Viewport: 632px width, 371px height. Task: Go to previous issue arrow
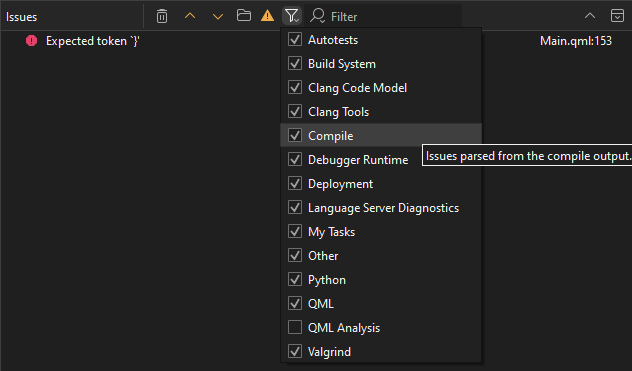click(190, 16)
